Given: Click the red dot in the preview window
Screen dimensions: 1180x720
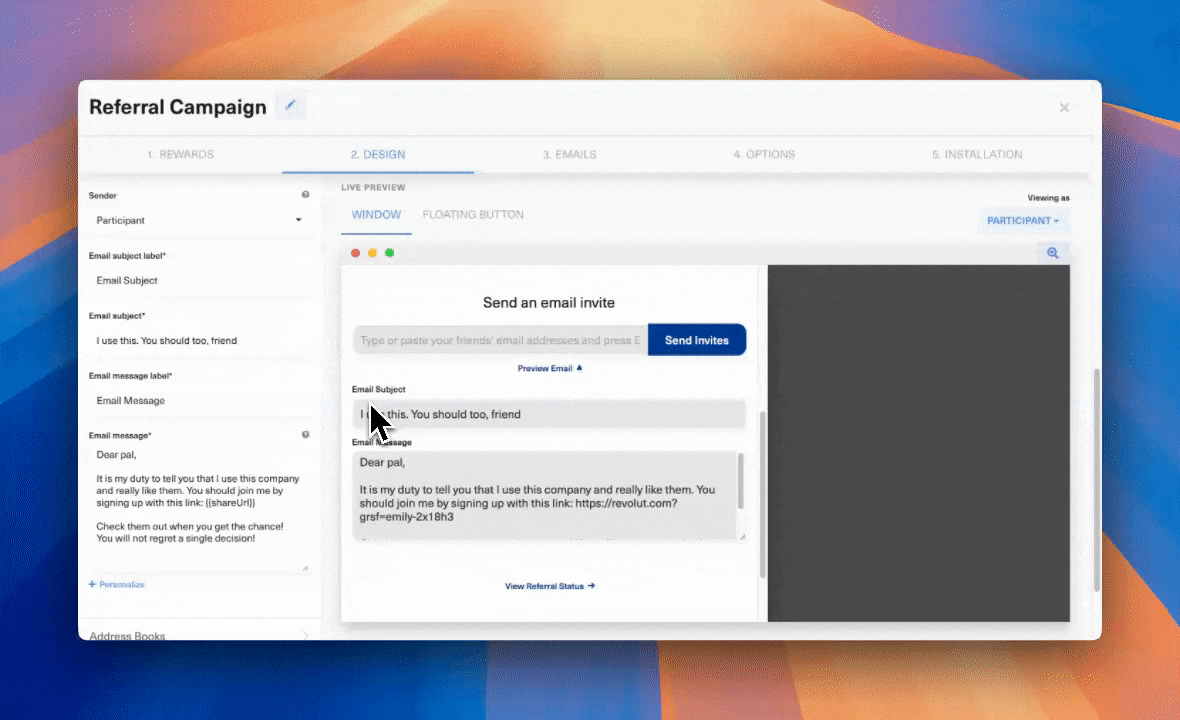Looking at the screenshot, I should point(356,253).
